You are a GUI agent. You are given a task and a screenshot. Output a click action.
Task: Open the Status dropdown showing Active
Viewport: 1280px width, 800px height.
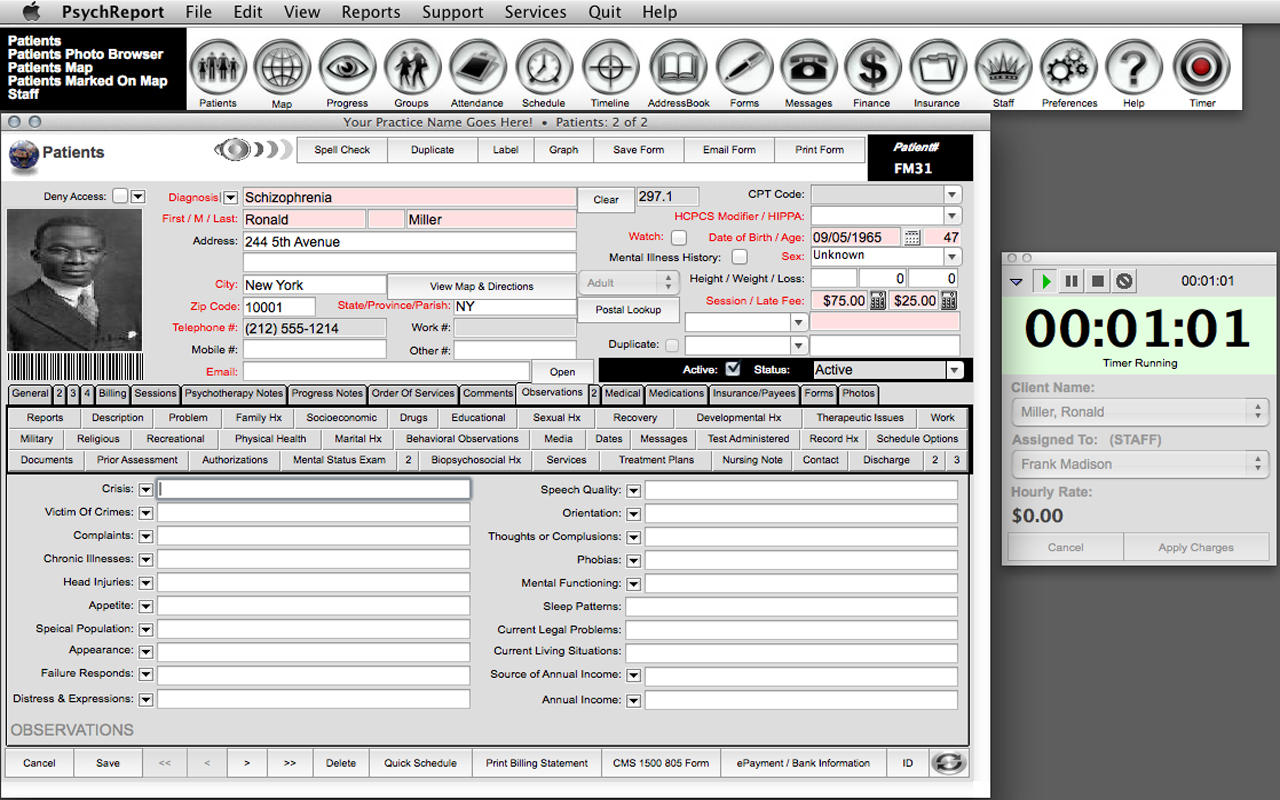pos(954,370)
